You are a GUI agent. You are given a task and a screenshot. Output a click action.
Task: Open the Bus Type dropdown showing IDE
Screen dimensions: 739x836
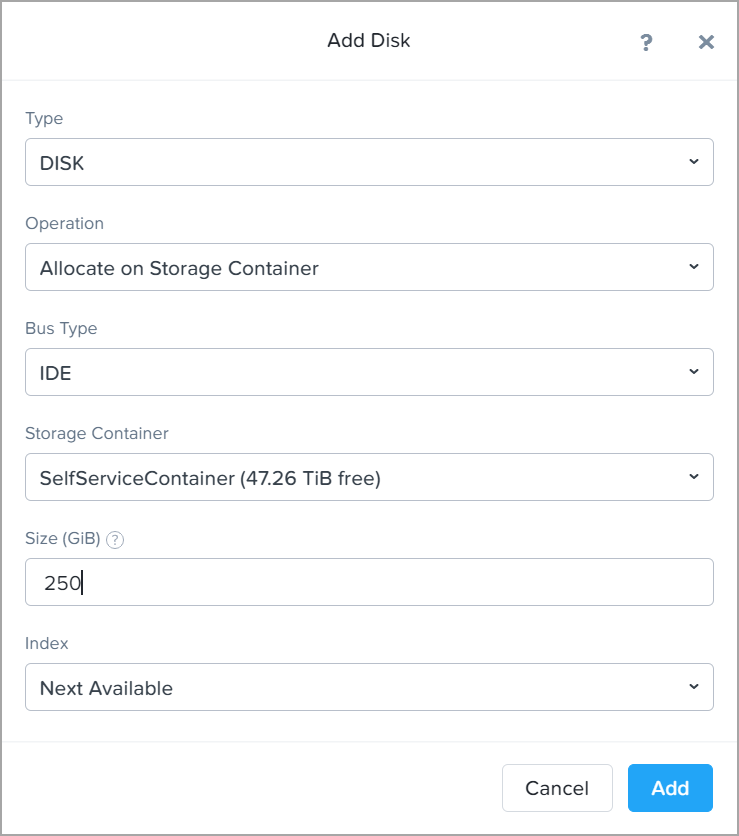pos(369,372)
